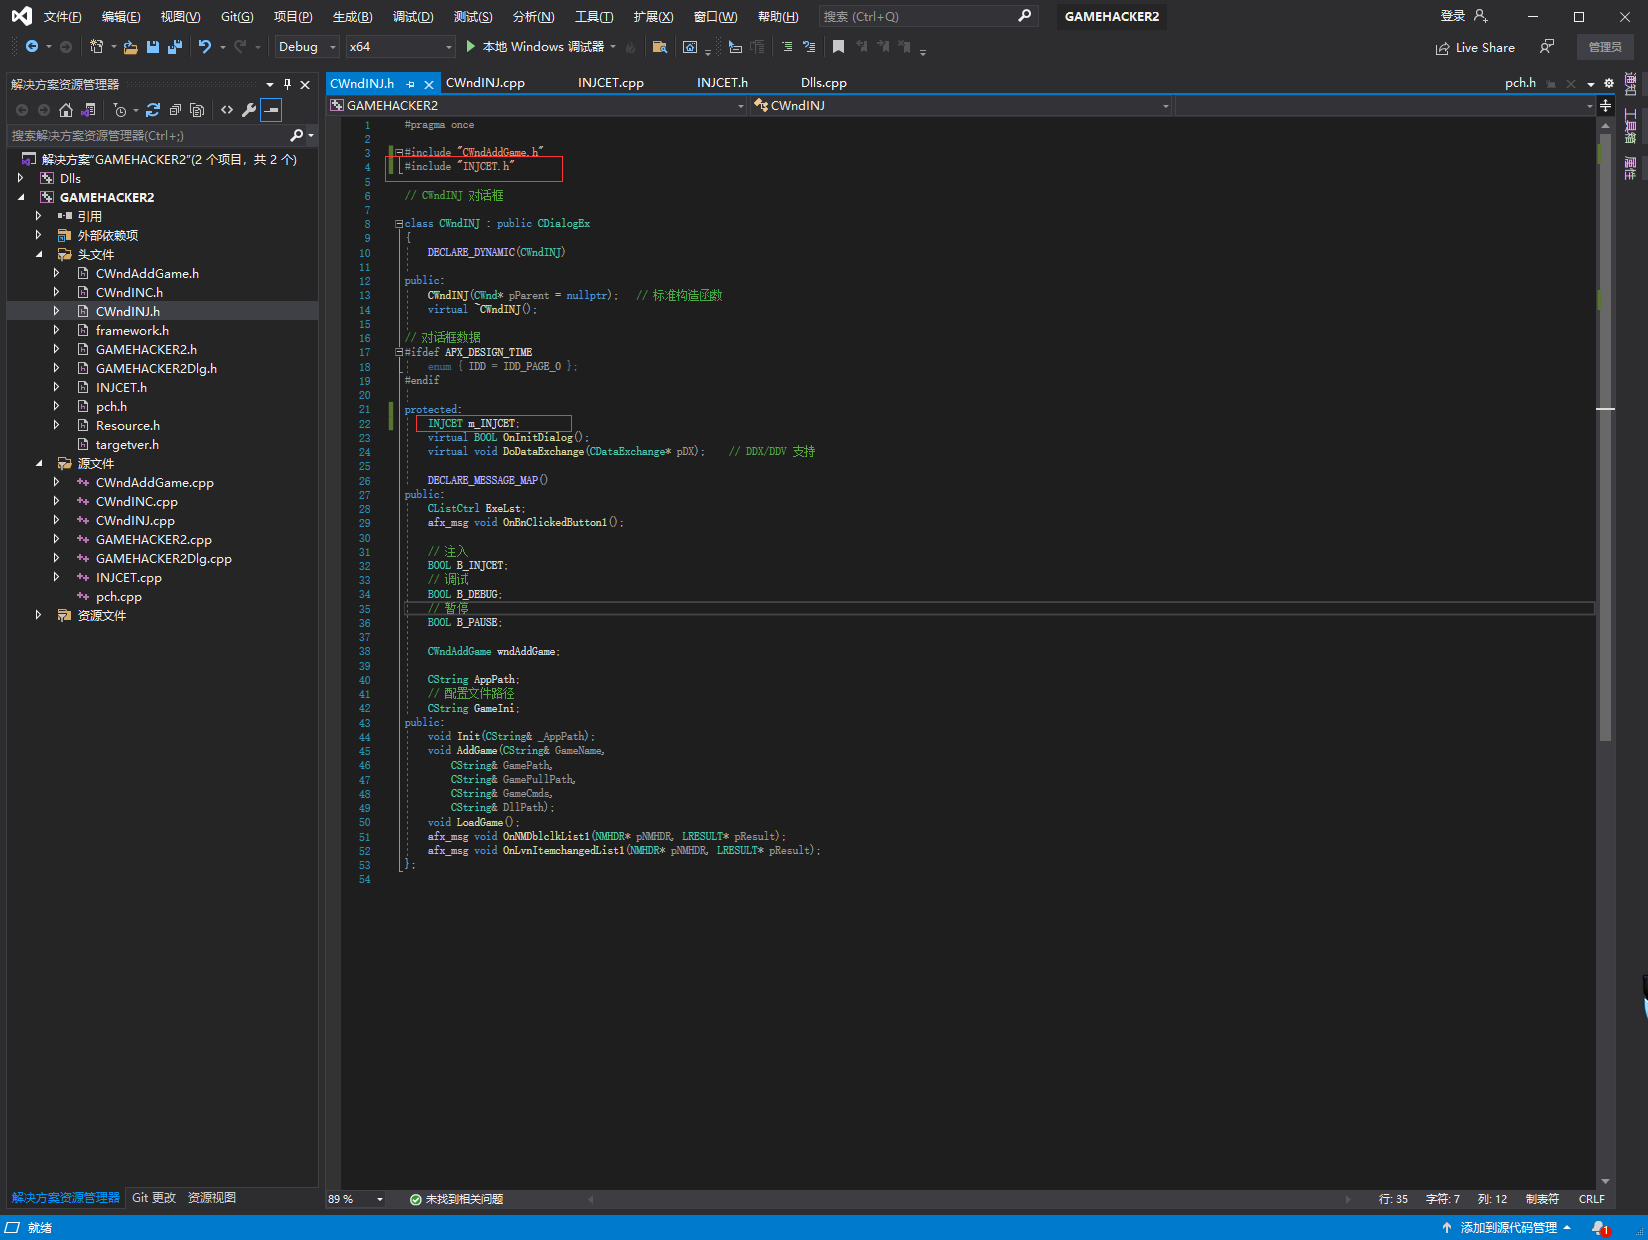The height and width of the screenshot is (1240, 1648).
Task: Click the collapse all icon in Solution Explorer
Action: click(175, 110)
